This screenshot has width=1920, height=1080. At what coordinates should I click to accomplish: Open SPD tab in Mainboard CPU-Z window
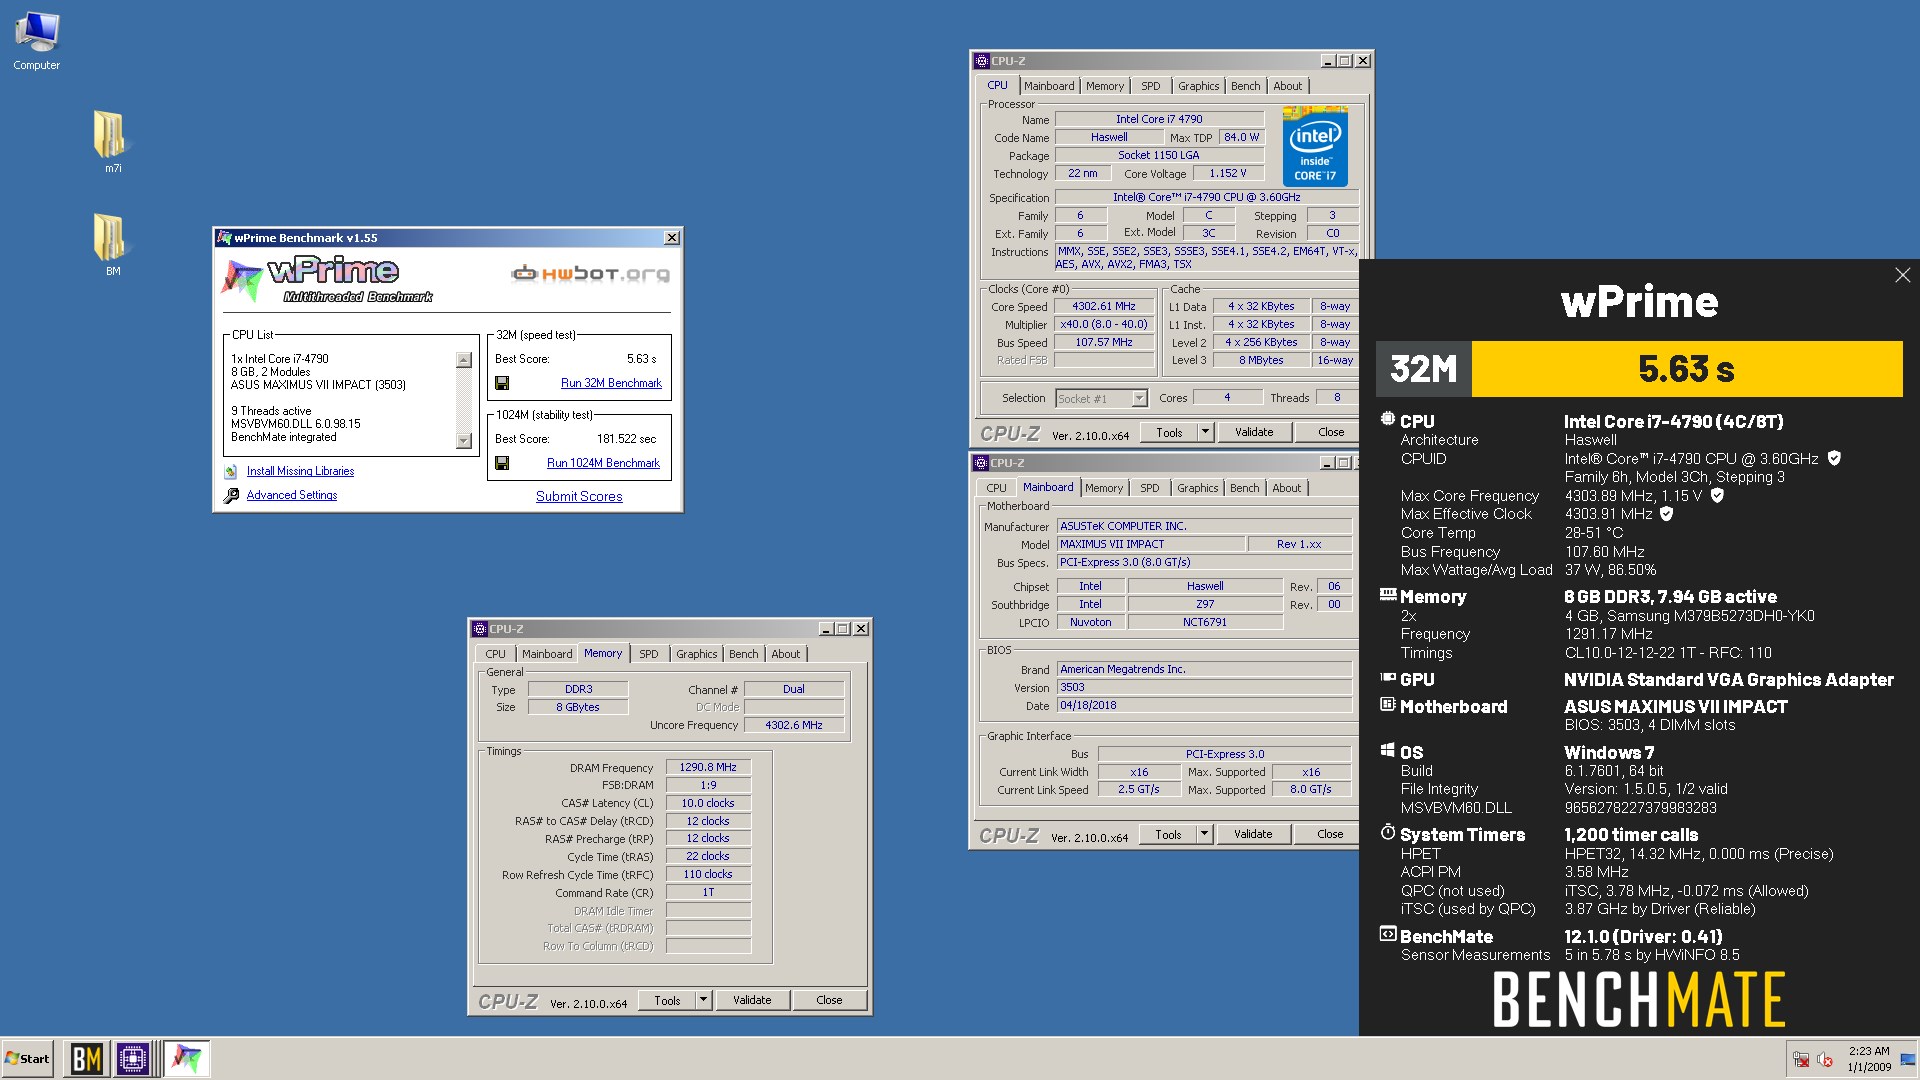coord(1150,488)
